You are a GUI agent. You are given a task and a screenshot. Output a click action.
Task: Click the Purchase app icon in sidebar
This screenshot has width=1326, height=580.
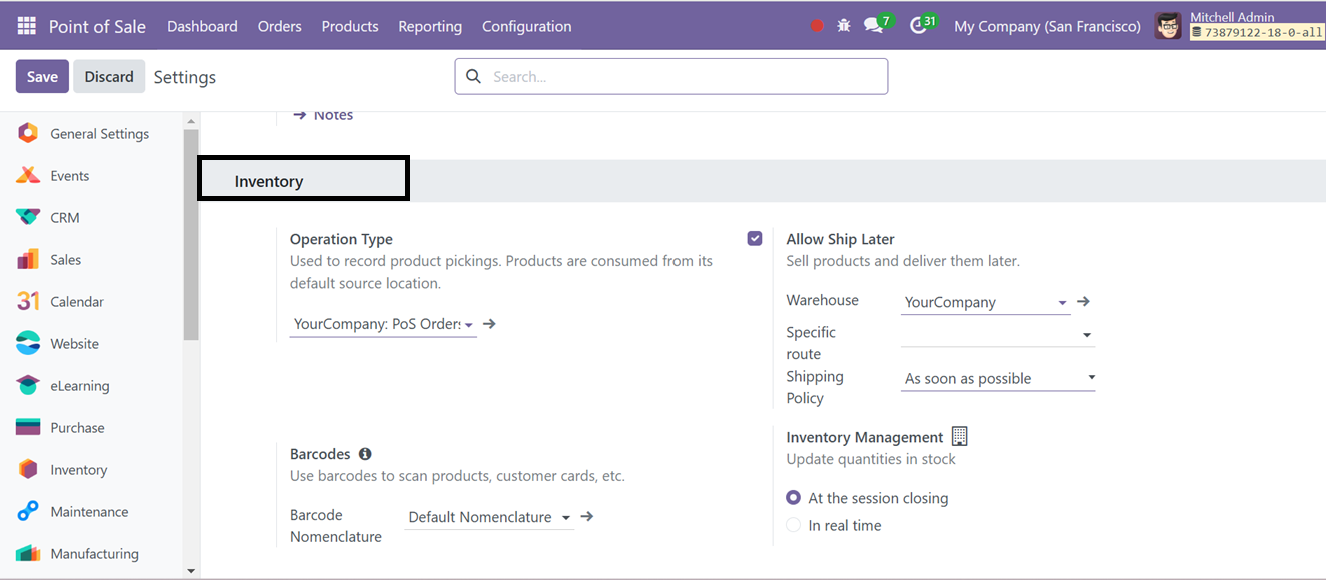click(x=28, y=427)
